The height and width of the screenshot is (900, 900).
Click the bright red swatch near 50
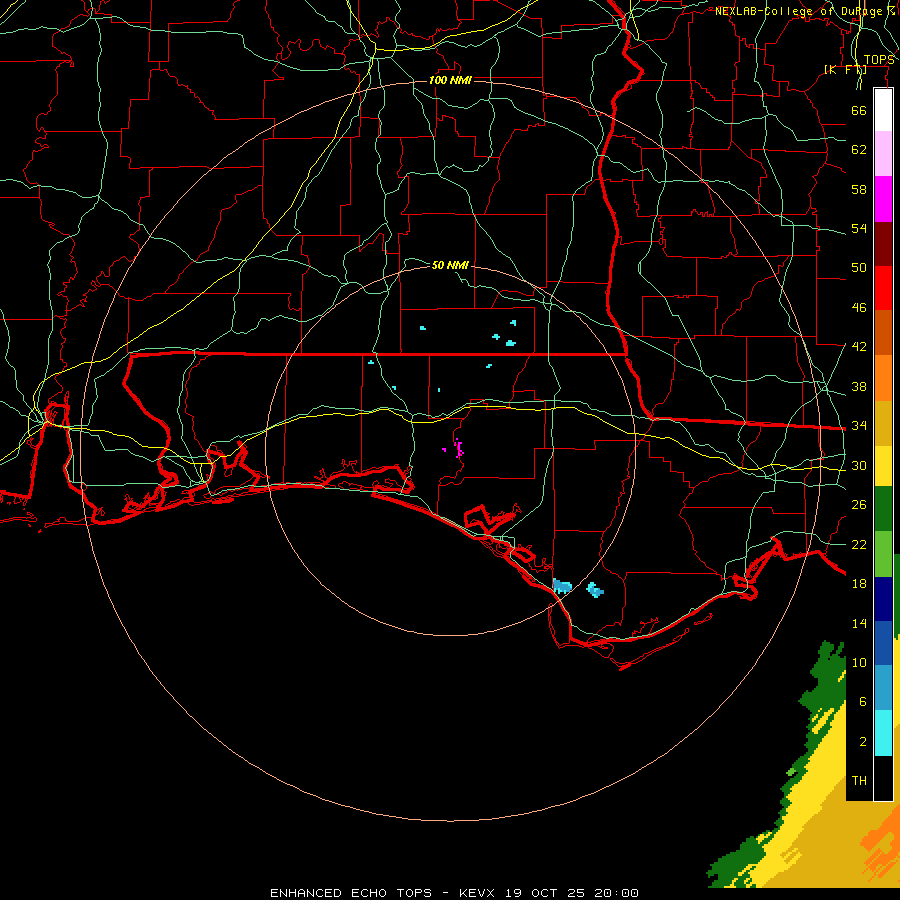coord(883,288)
